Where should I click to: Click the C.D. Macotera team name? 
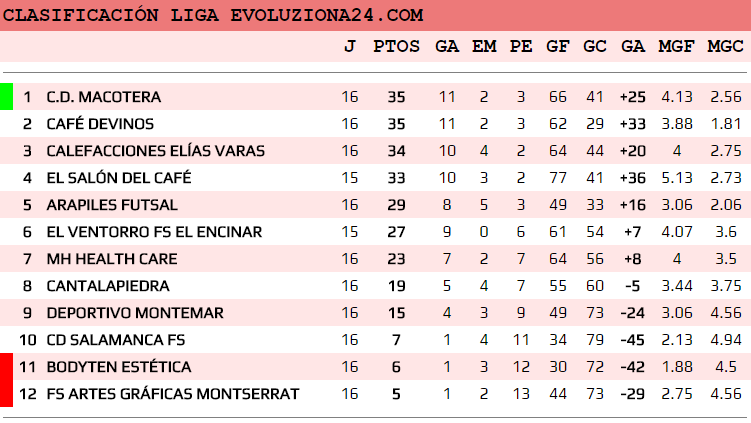(x=103, y=97)
